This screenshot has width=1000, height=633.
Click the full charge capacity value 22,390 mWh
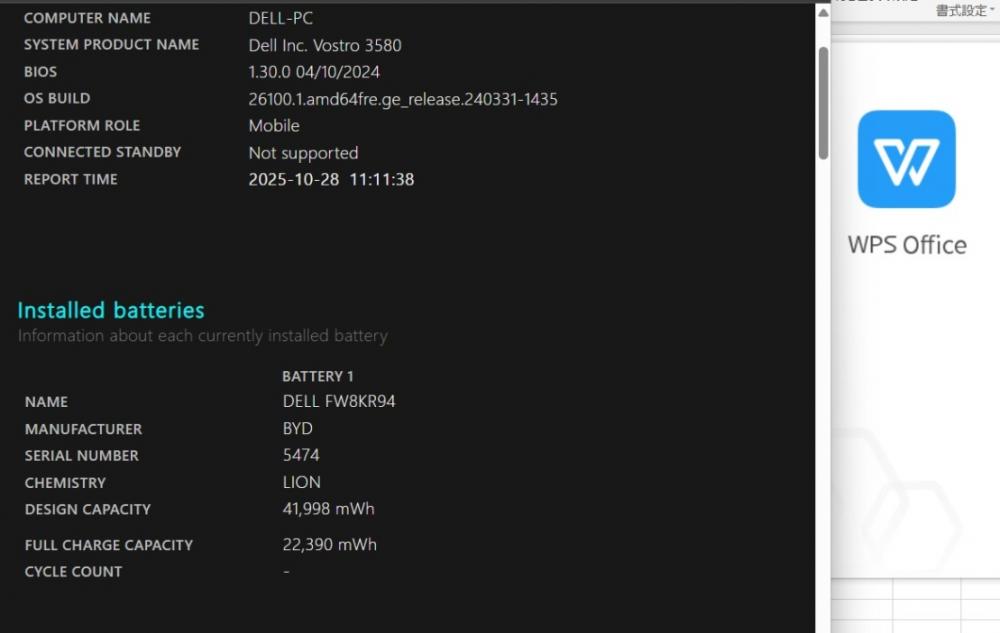tap(329, 545)
